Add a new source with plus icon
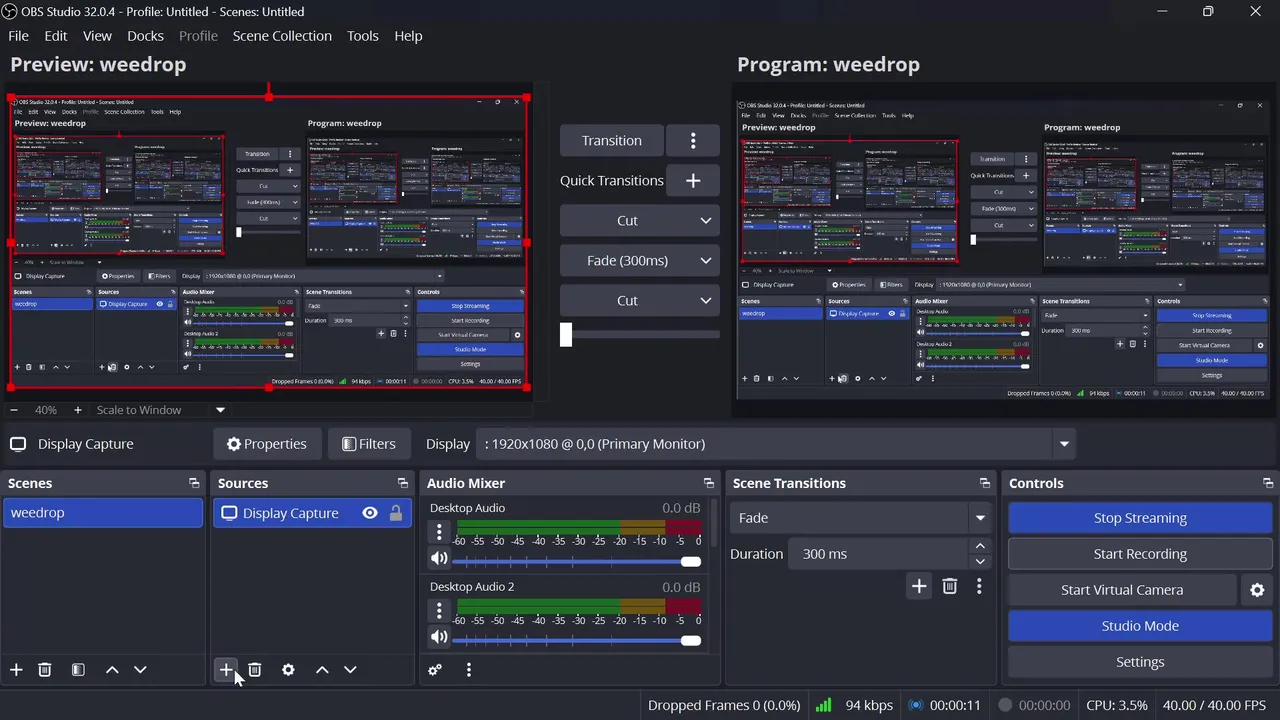The image size is (1280, 720). [x=226, y=669]
